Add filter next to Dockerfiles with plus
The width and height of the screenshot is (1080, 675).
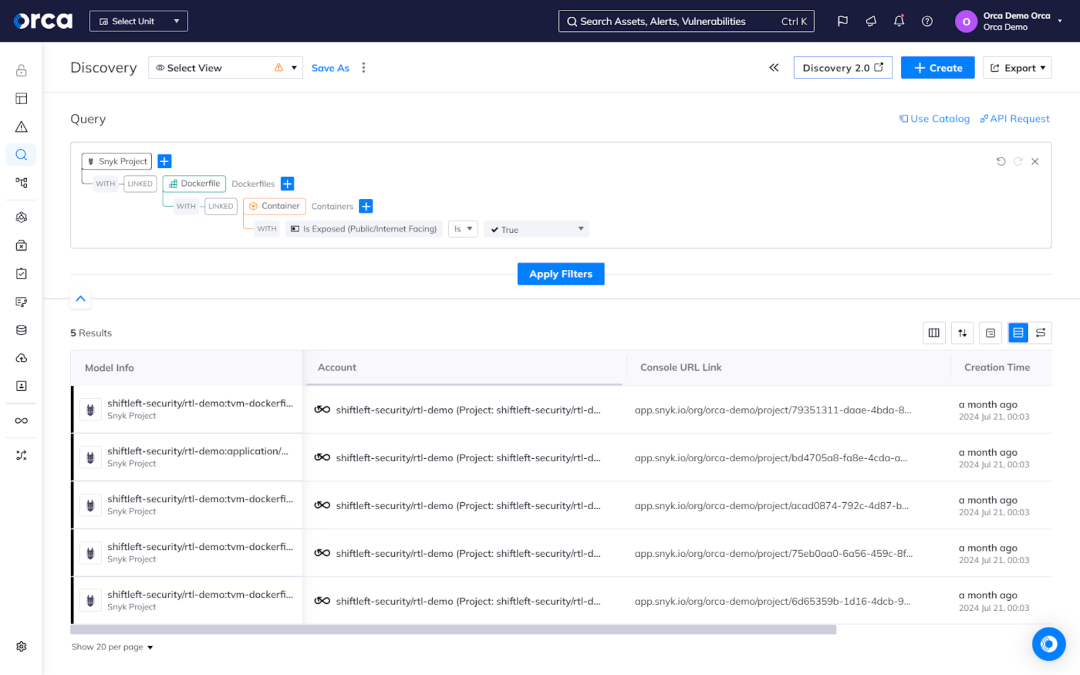click(x=288, y=184)
